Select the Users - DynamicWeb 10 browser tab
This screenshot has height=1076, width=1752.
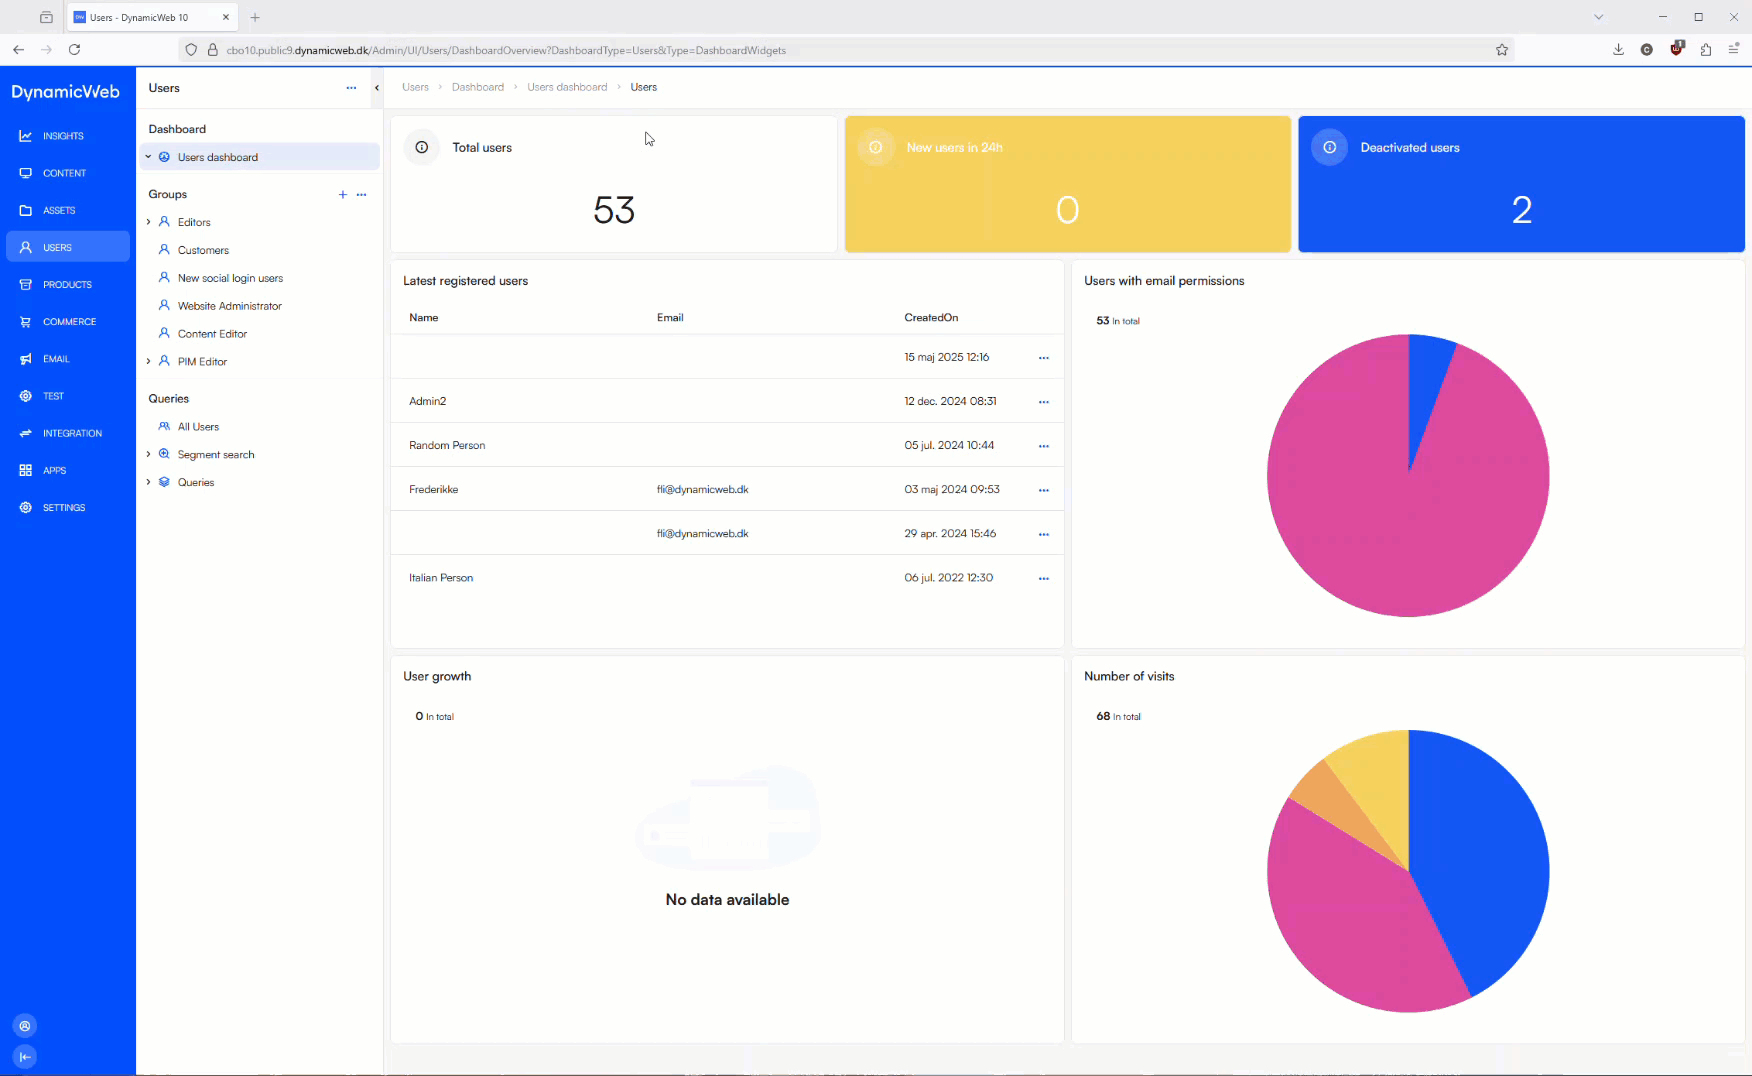[140, 17]
